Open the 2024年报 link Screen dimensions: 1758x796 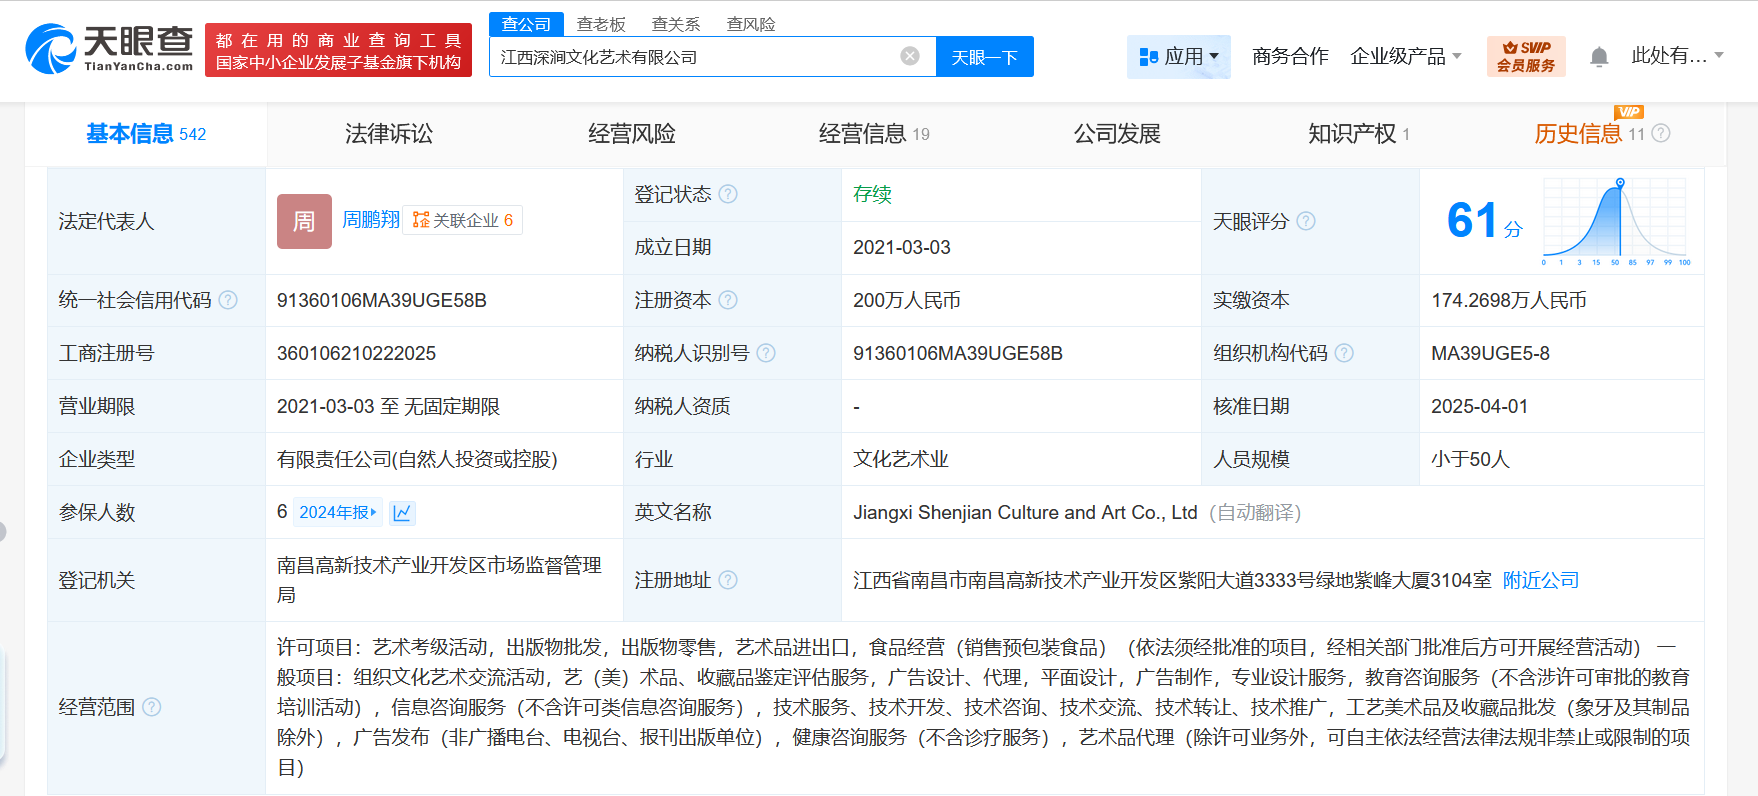[338, 512]
